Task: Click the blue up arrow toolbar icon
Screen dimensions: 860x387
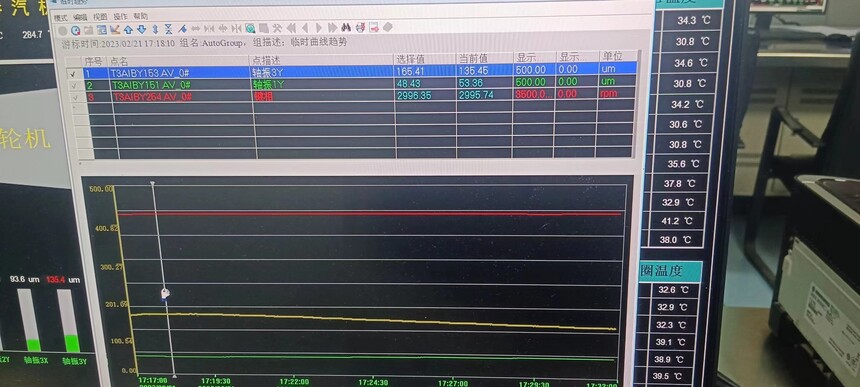Action: tap(128, 29)
